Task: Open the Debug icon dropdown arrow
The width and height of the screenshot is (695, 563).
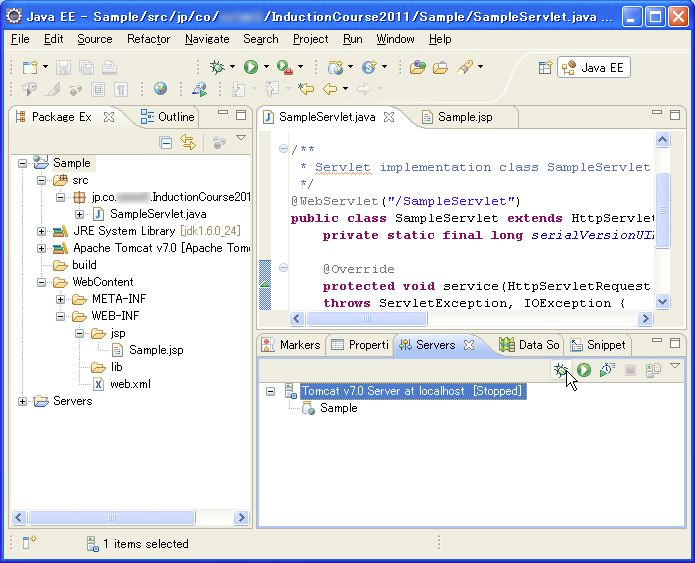Action: pyautogui.click(x=232, y=67)
